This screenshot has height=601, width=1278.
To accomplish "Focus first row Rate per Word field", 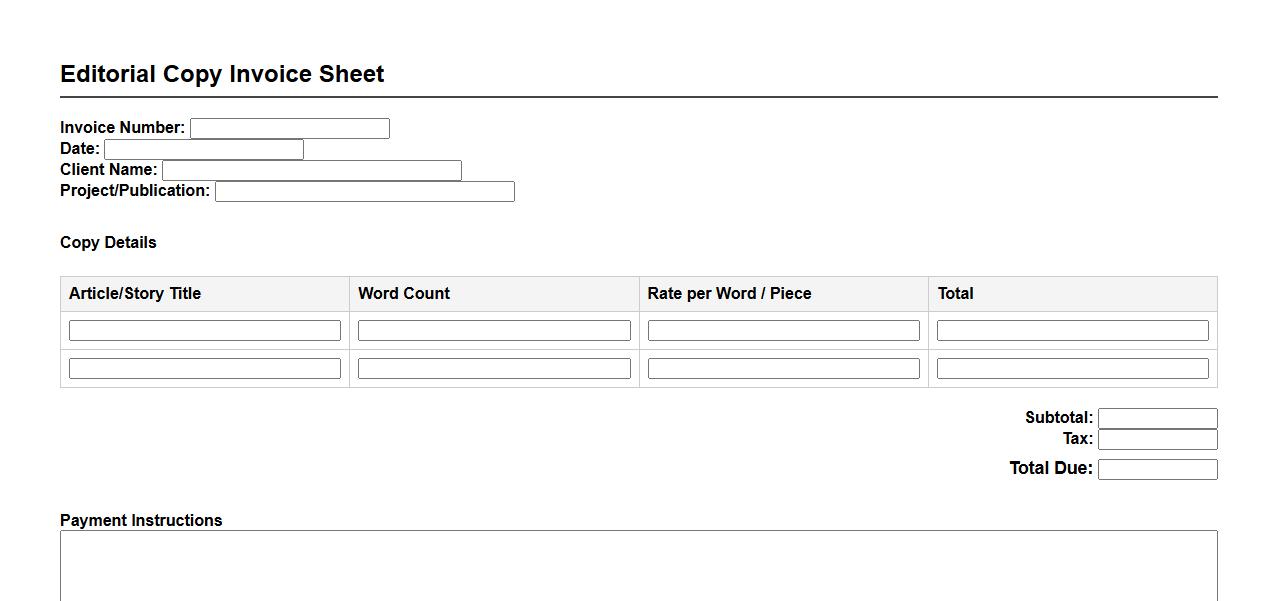I will [x=783, y=330].
